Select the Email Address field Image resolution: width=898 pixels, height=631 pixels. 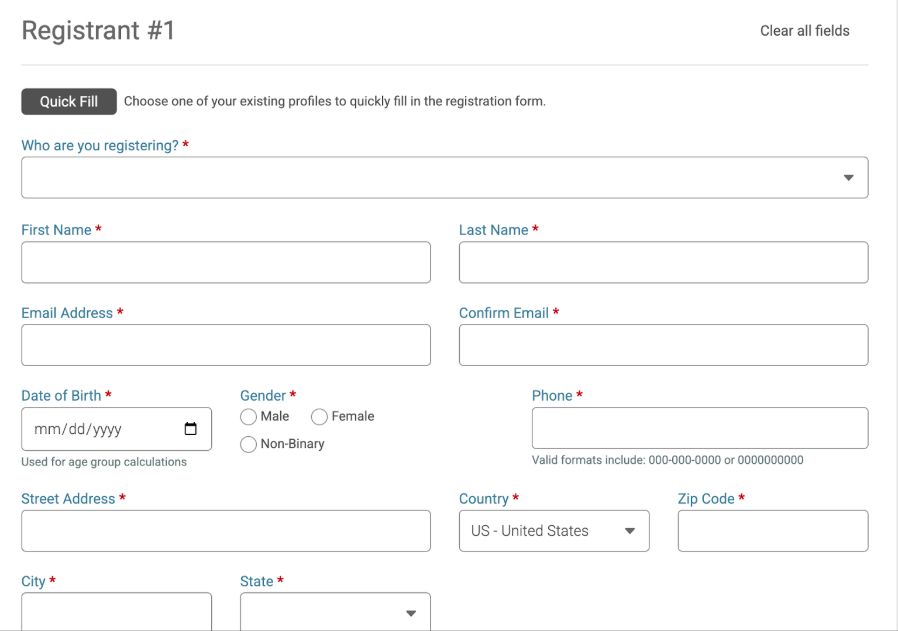click(226, 345)
